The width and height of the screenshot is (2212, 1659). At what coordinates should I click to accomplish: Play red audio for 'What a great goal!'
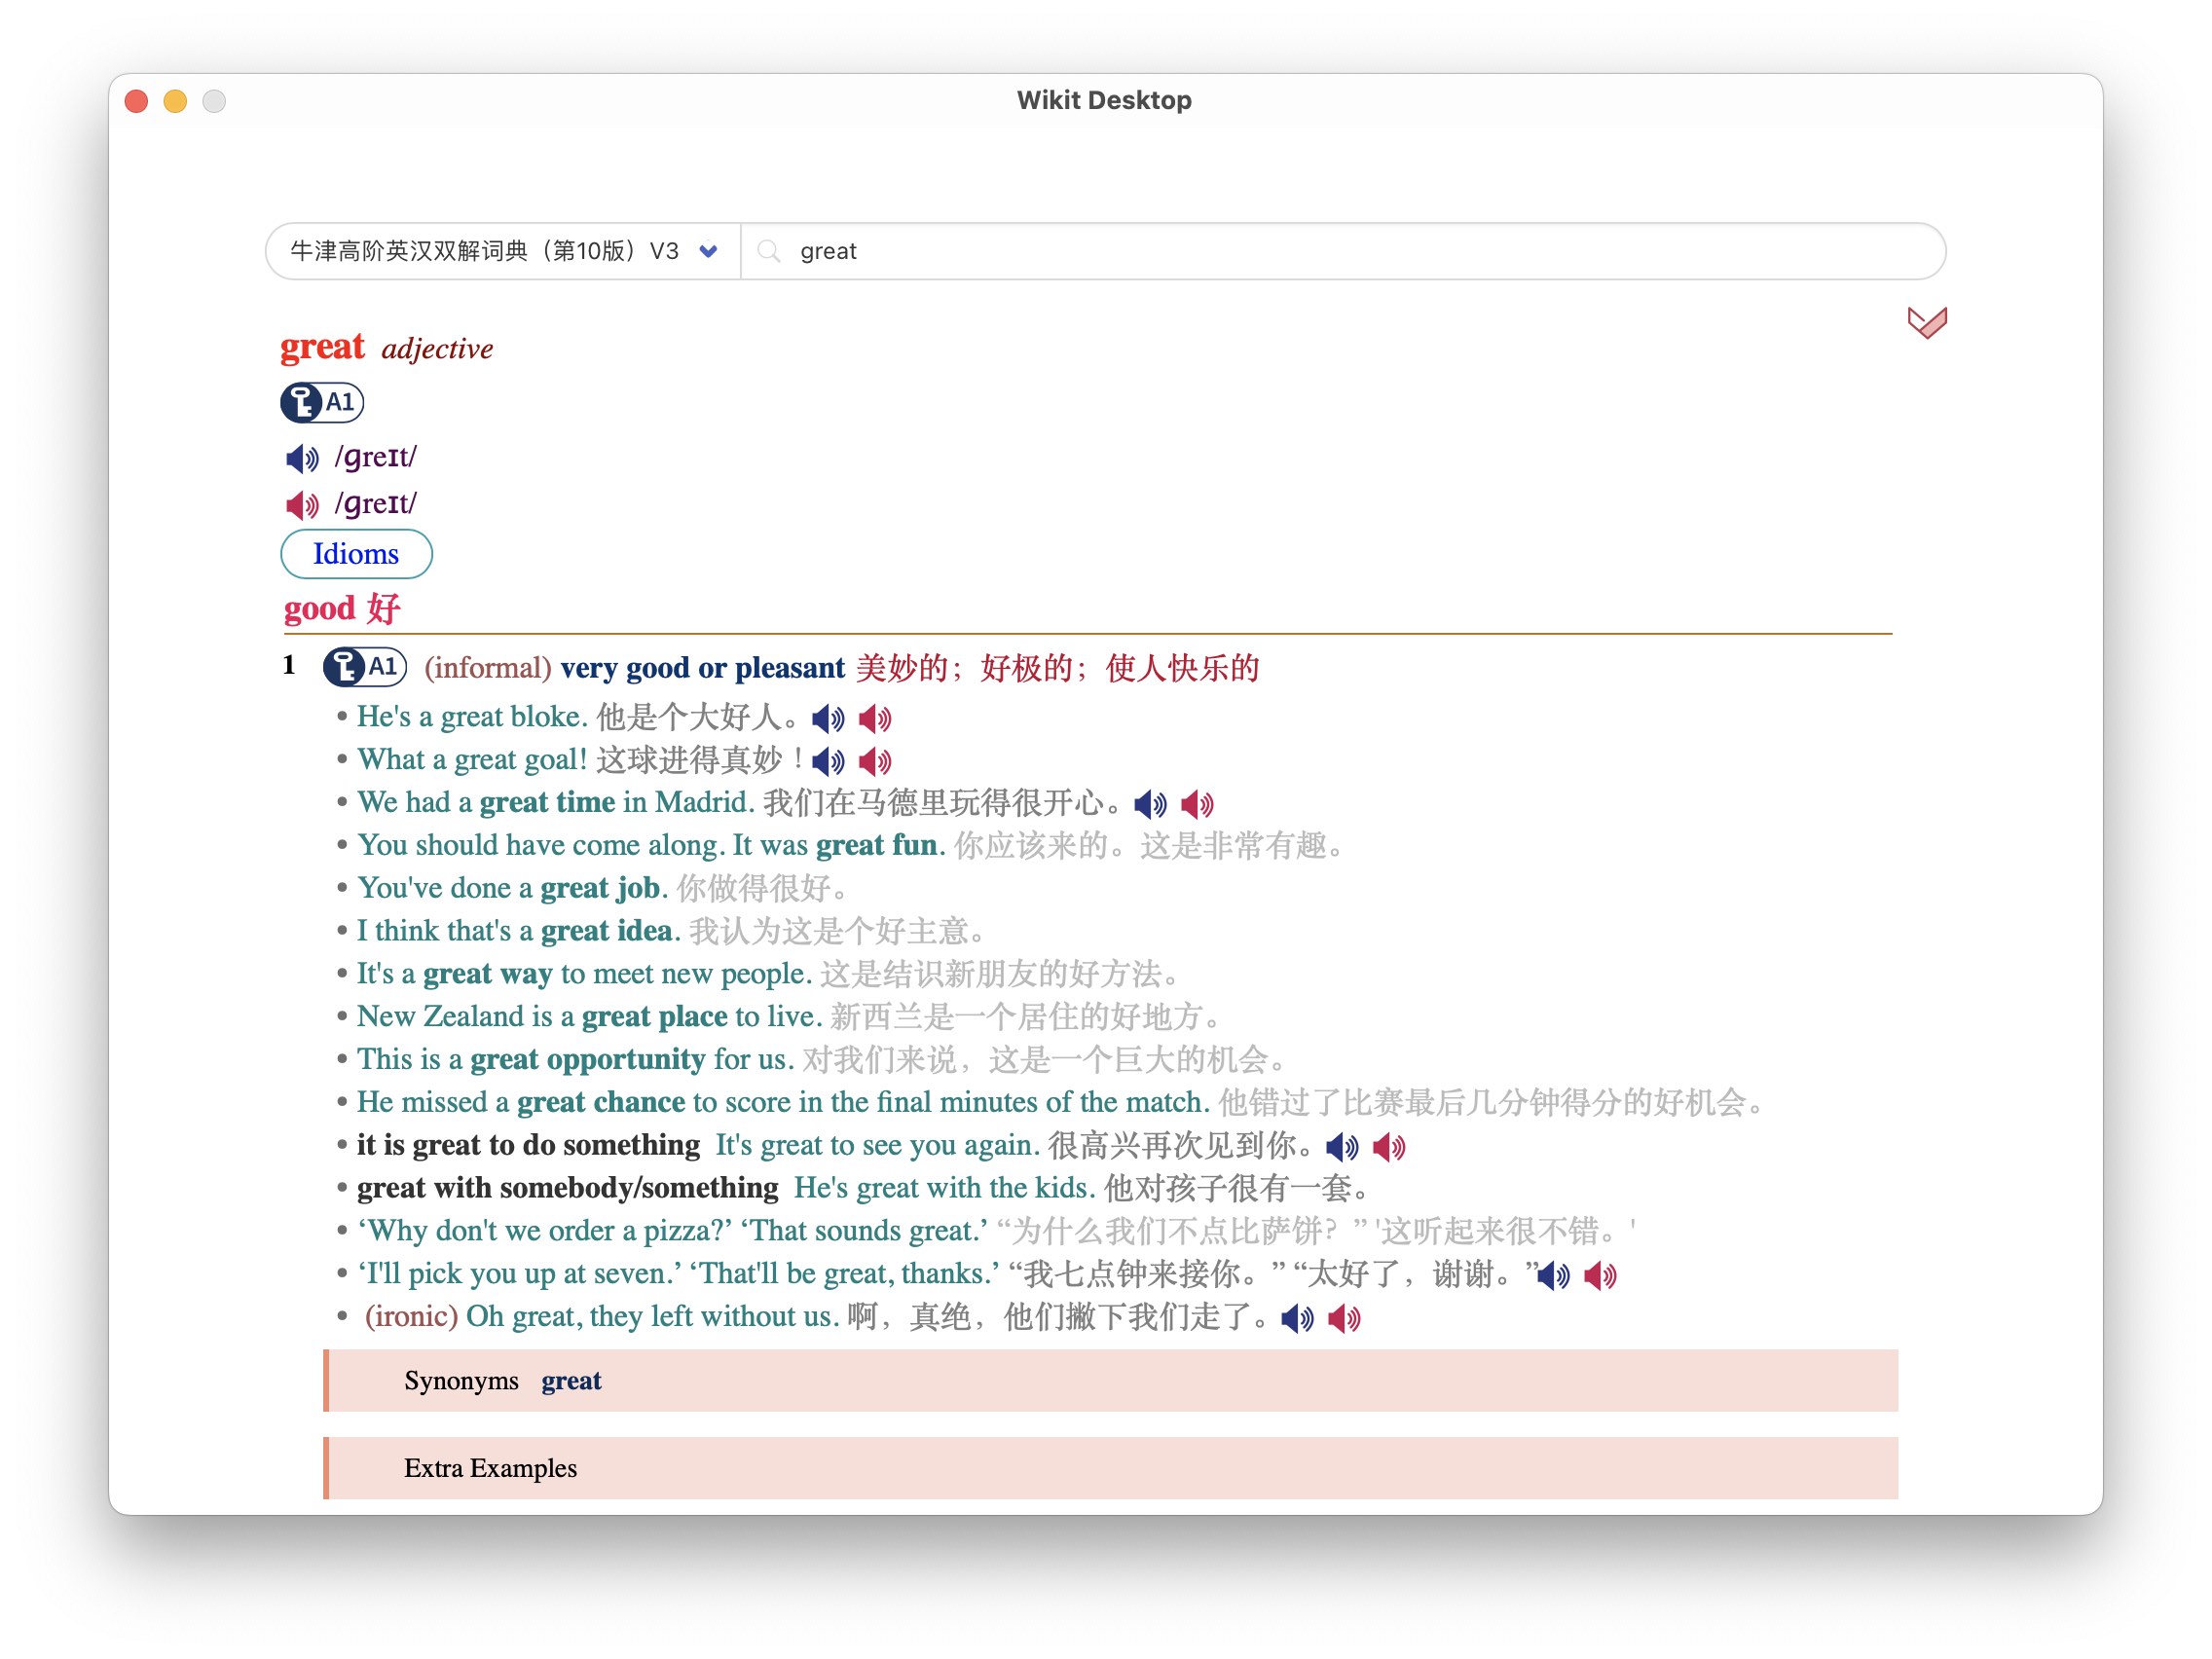pos(875,762)
